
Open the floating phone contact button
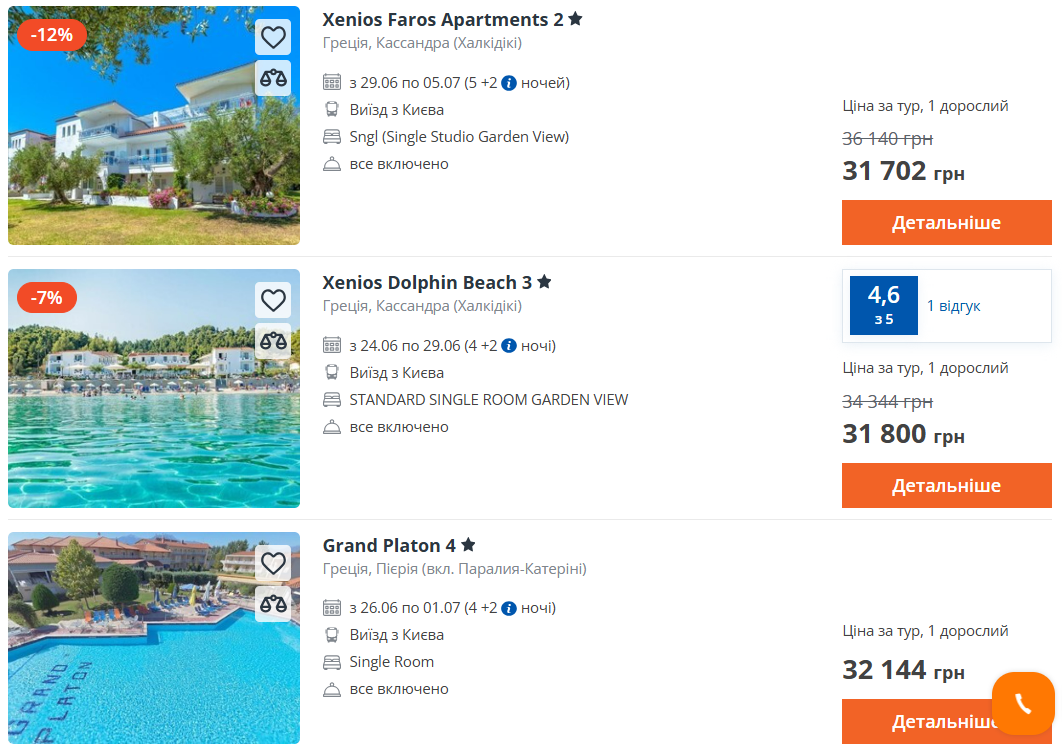pos(1023,703)
